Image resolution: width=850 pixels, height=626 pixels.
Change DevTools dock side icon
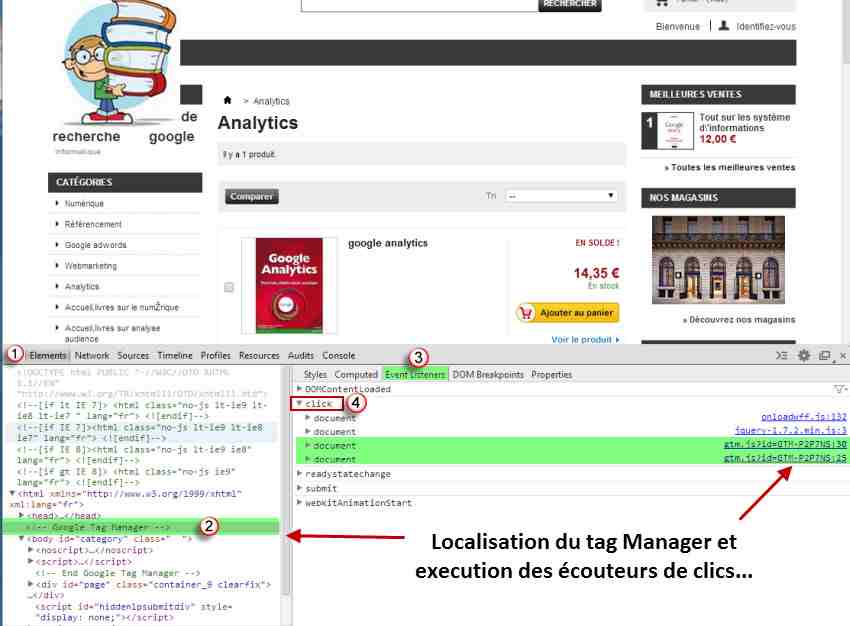(825, 356)
